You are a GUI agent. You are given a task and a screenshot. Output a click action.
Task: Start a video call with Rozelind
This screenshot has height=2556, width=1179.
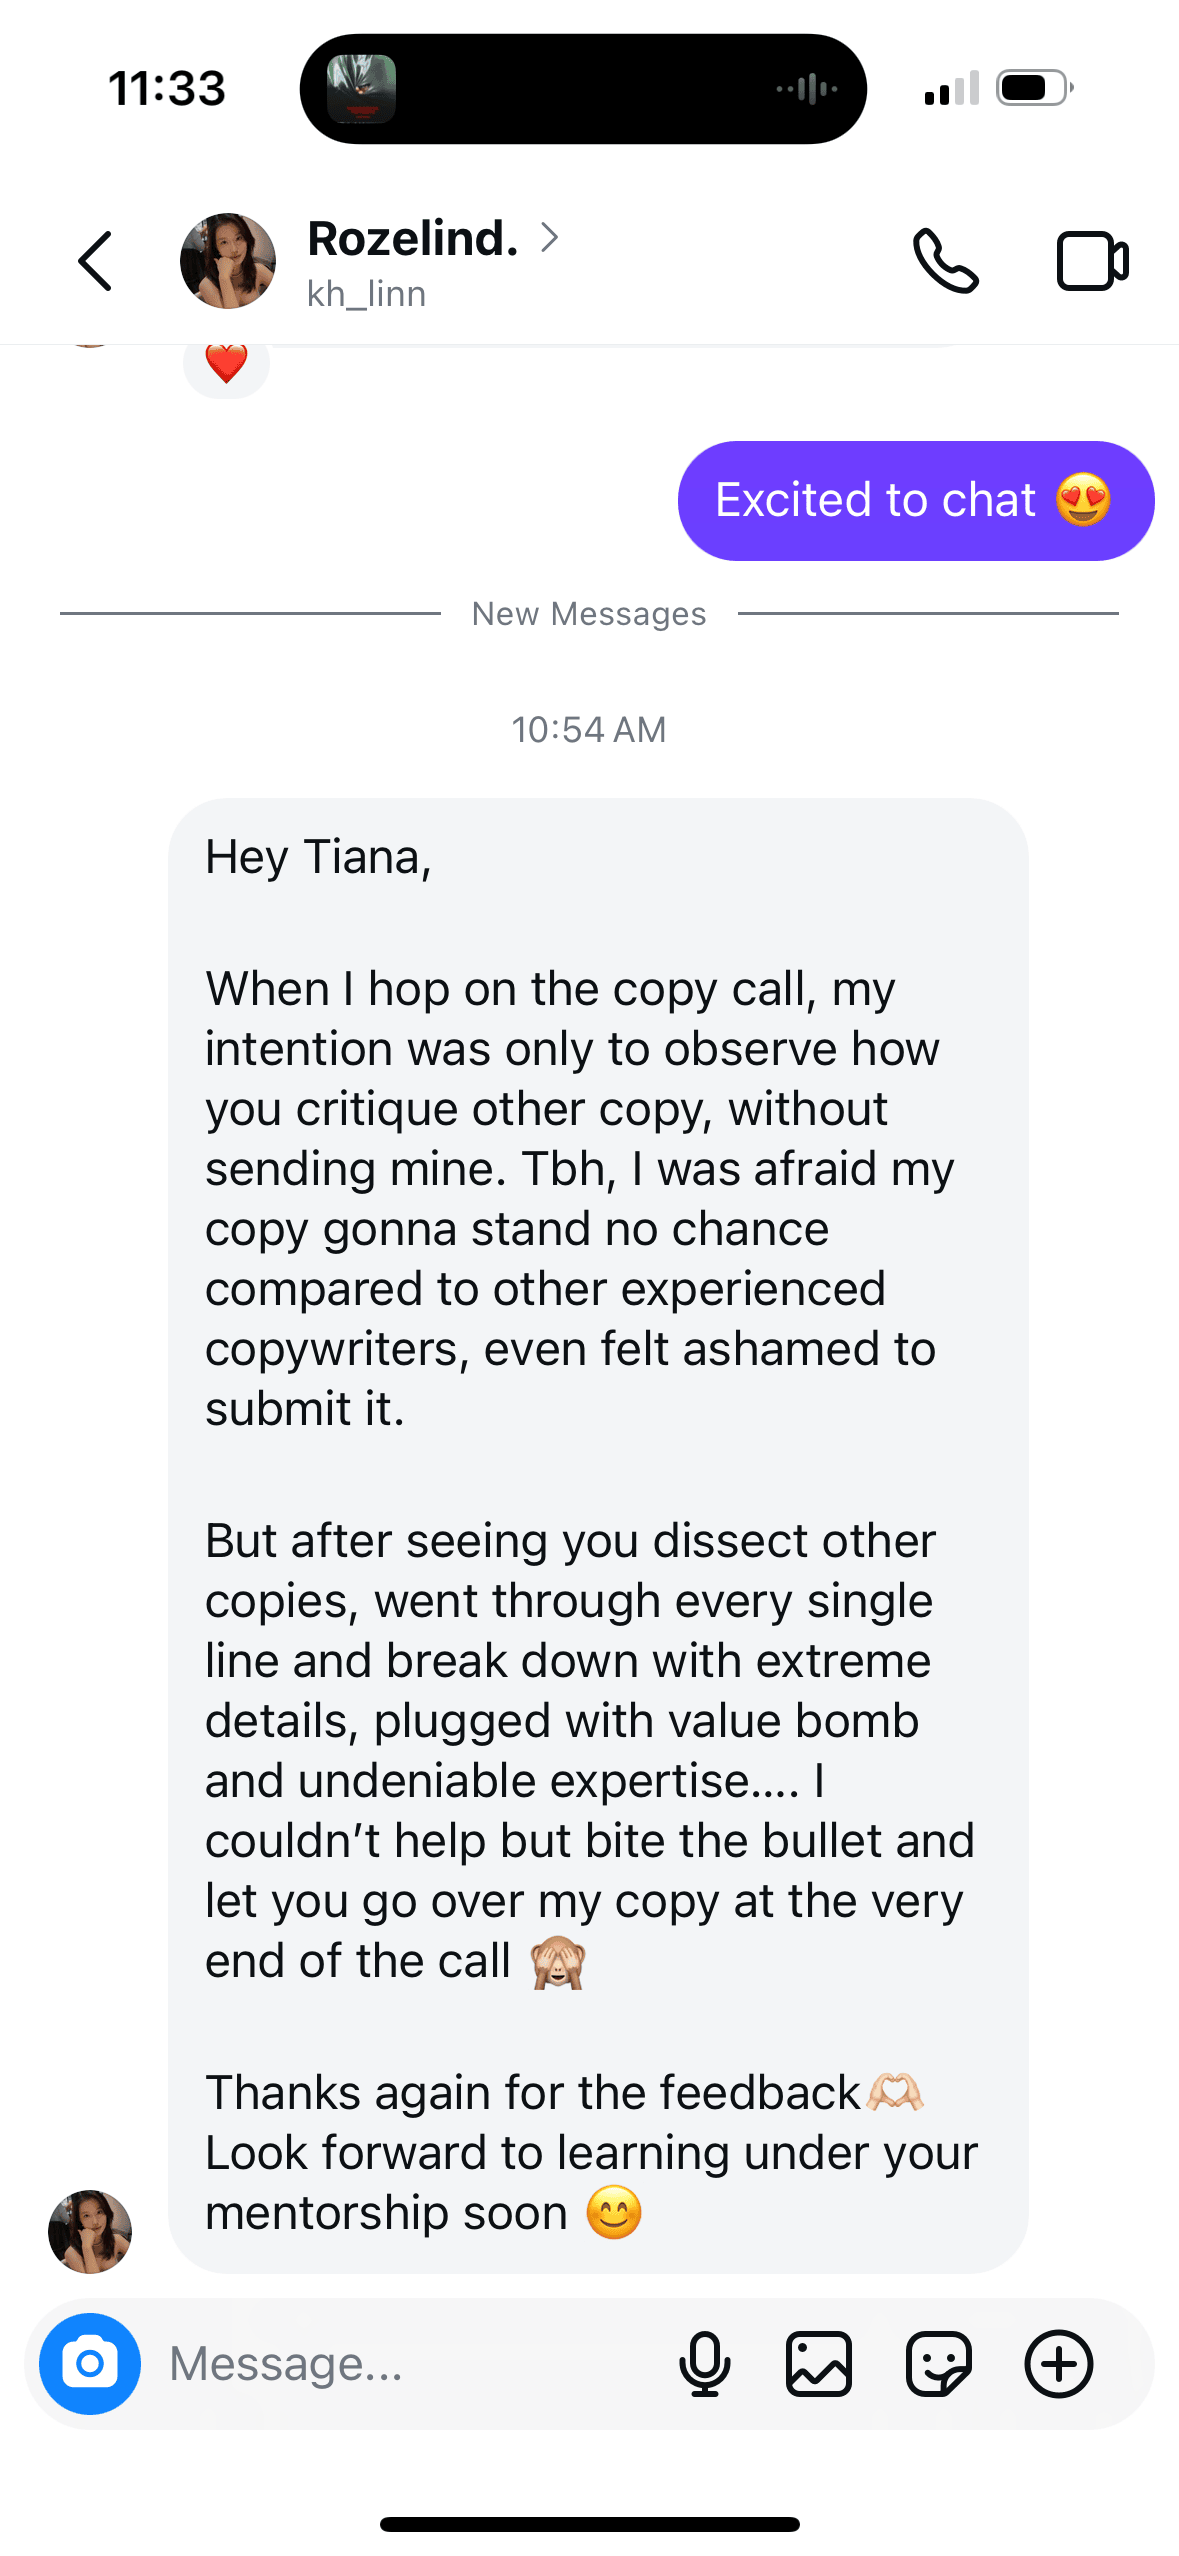pyautogui.click(x=1092, y=262)
